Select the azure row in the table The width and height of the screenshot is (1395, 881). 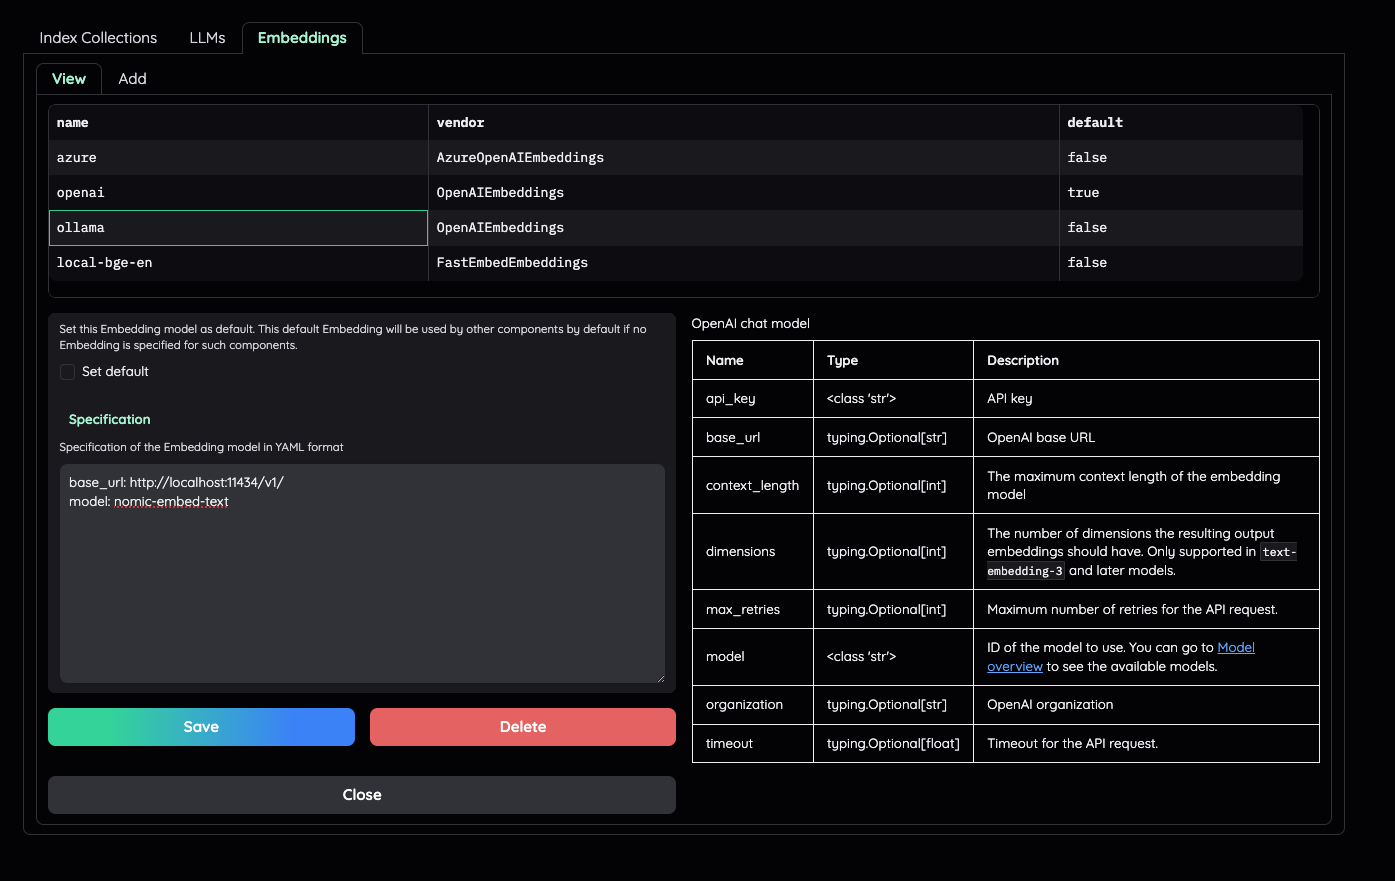coord(238,158)
